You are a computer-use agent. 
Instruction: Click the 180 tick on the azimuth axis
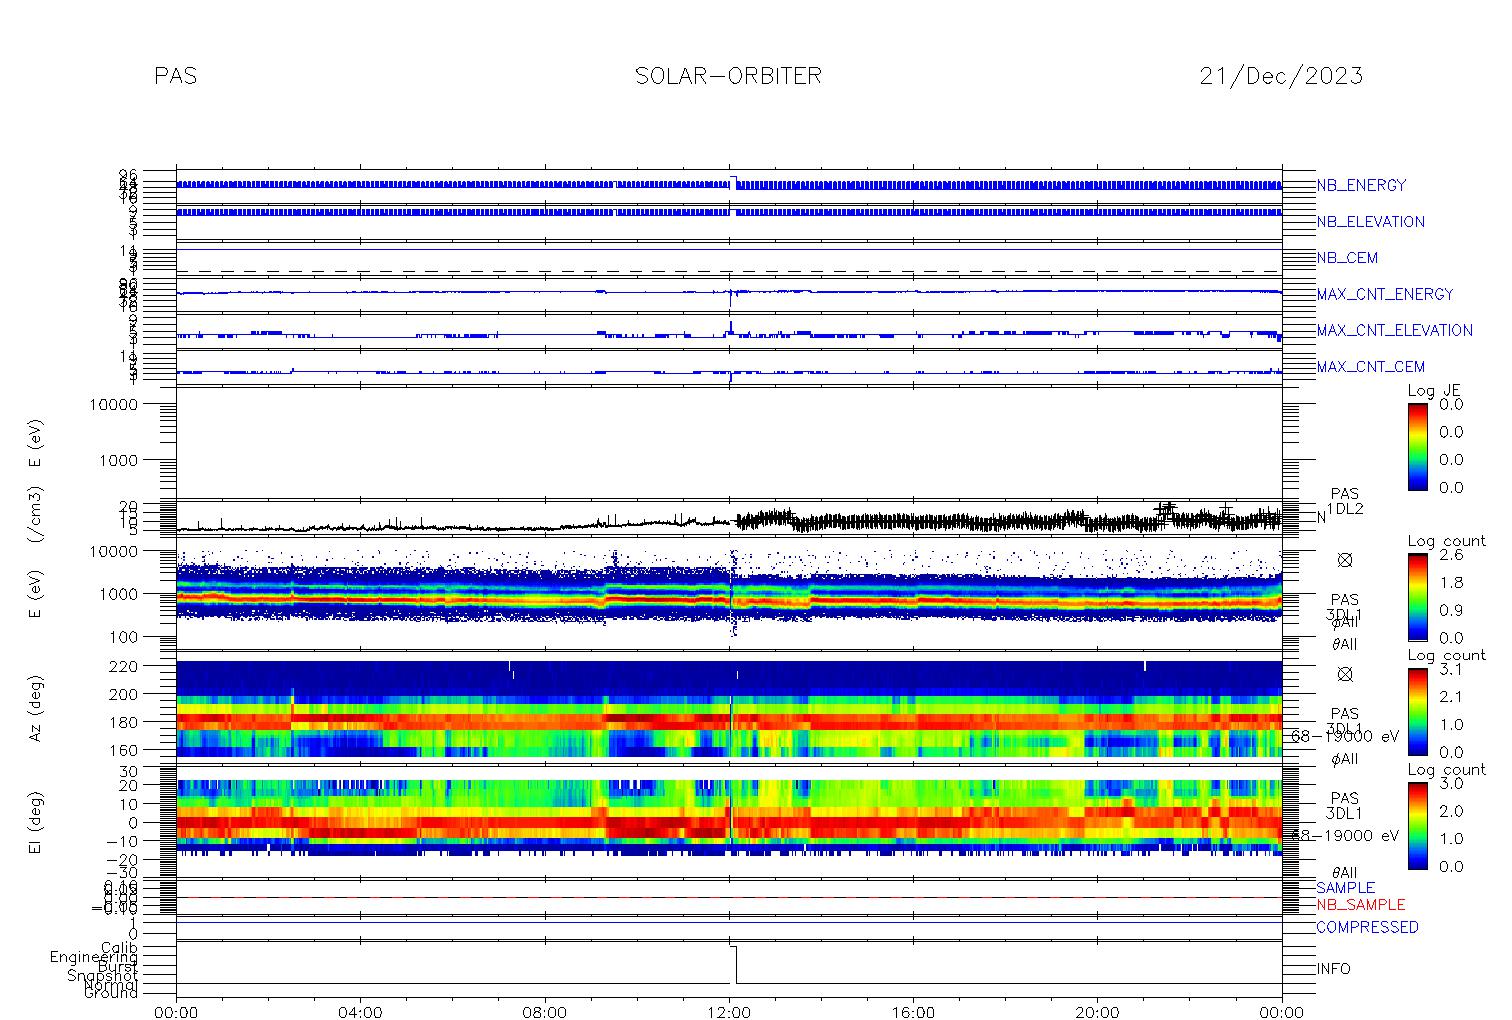[153, 722]
